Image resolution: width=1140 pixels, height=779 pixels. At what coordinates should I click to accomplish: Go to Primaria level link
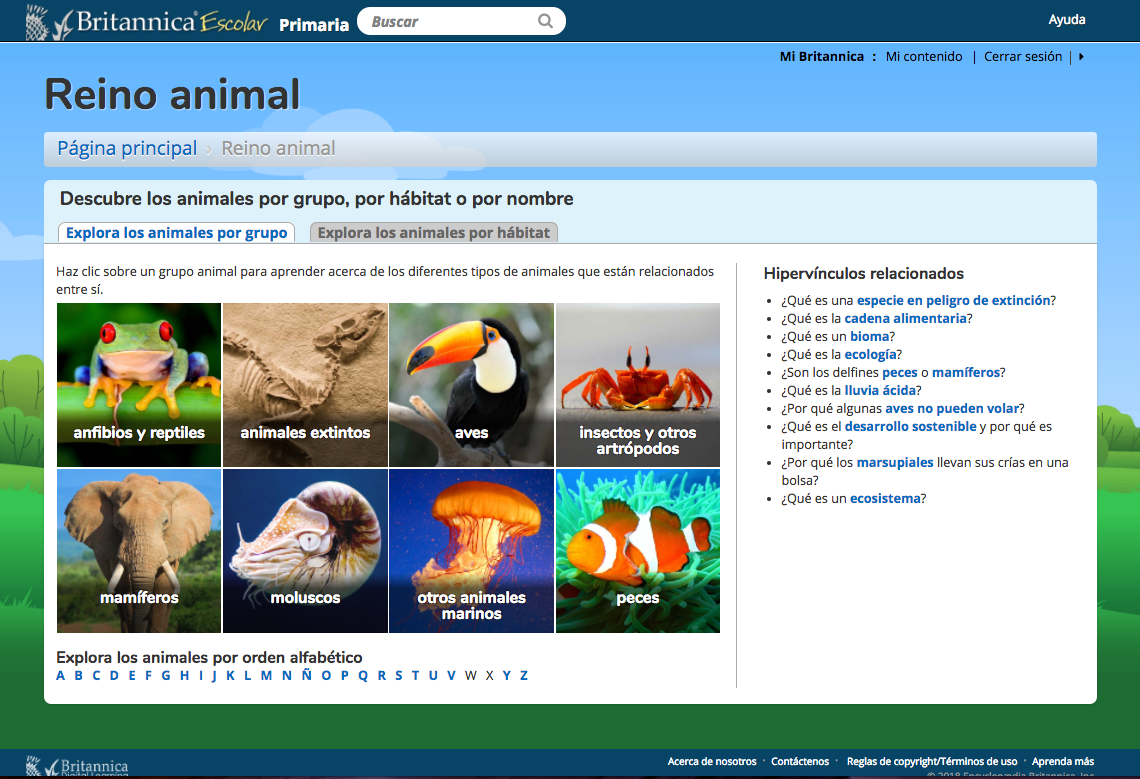pyautogui.click(x=314, y=25)
